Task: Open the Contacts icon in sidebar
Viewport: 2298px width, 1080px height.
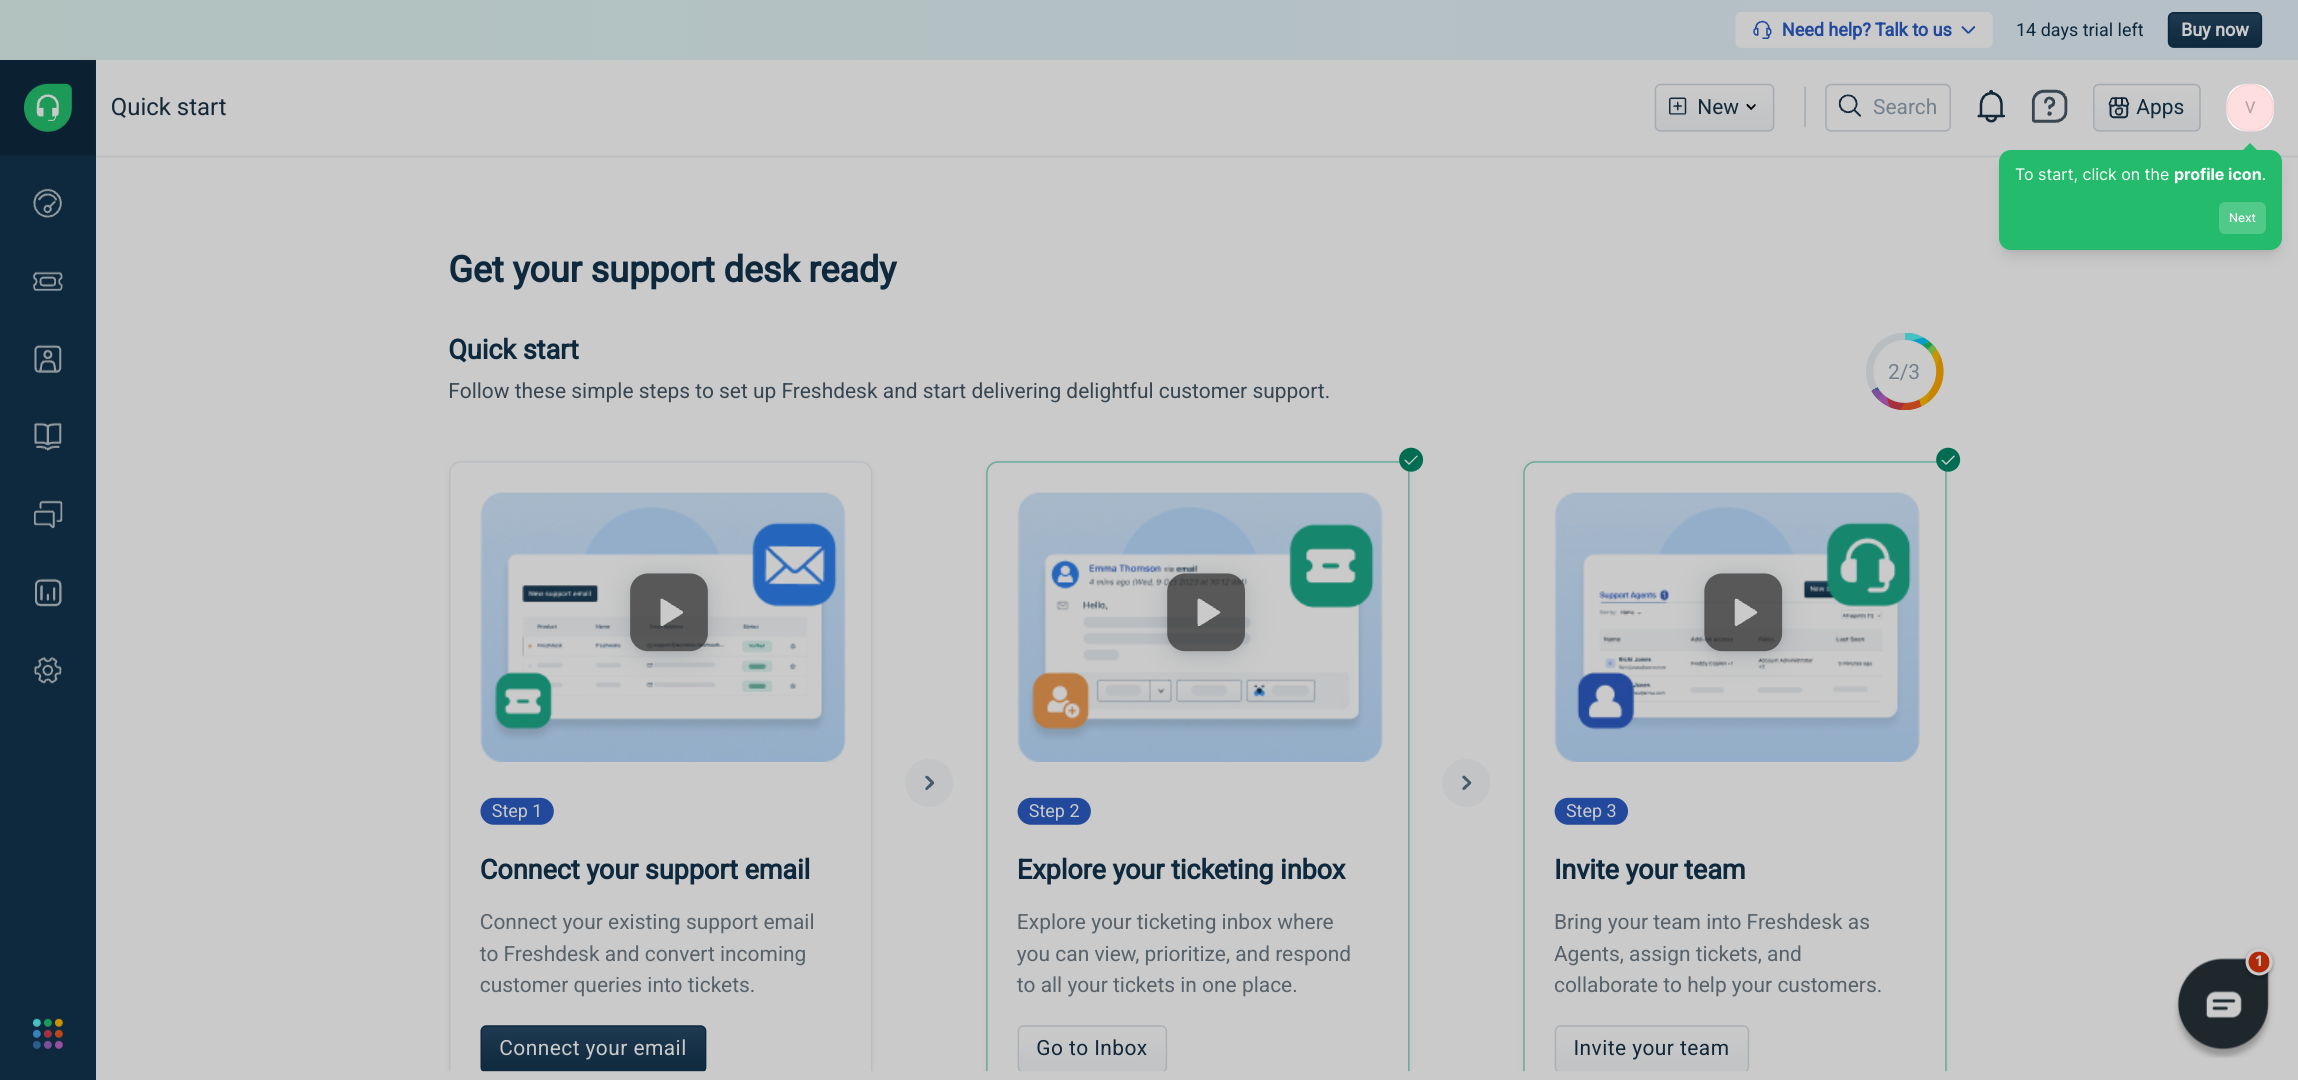Action: click(x=47, y=359)
